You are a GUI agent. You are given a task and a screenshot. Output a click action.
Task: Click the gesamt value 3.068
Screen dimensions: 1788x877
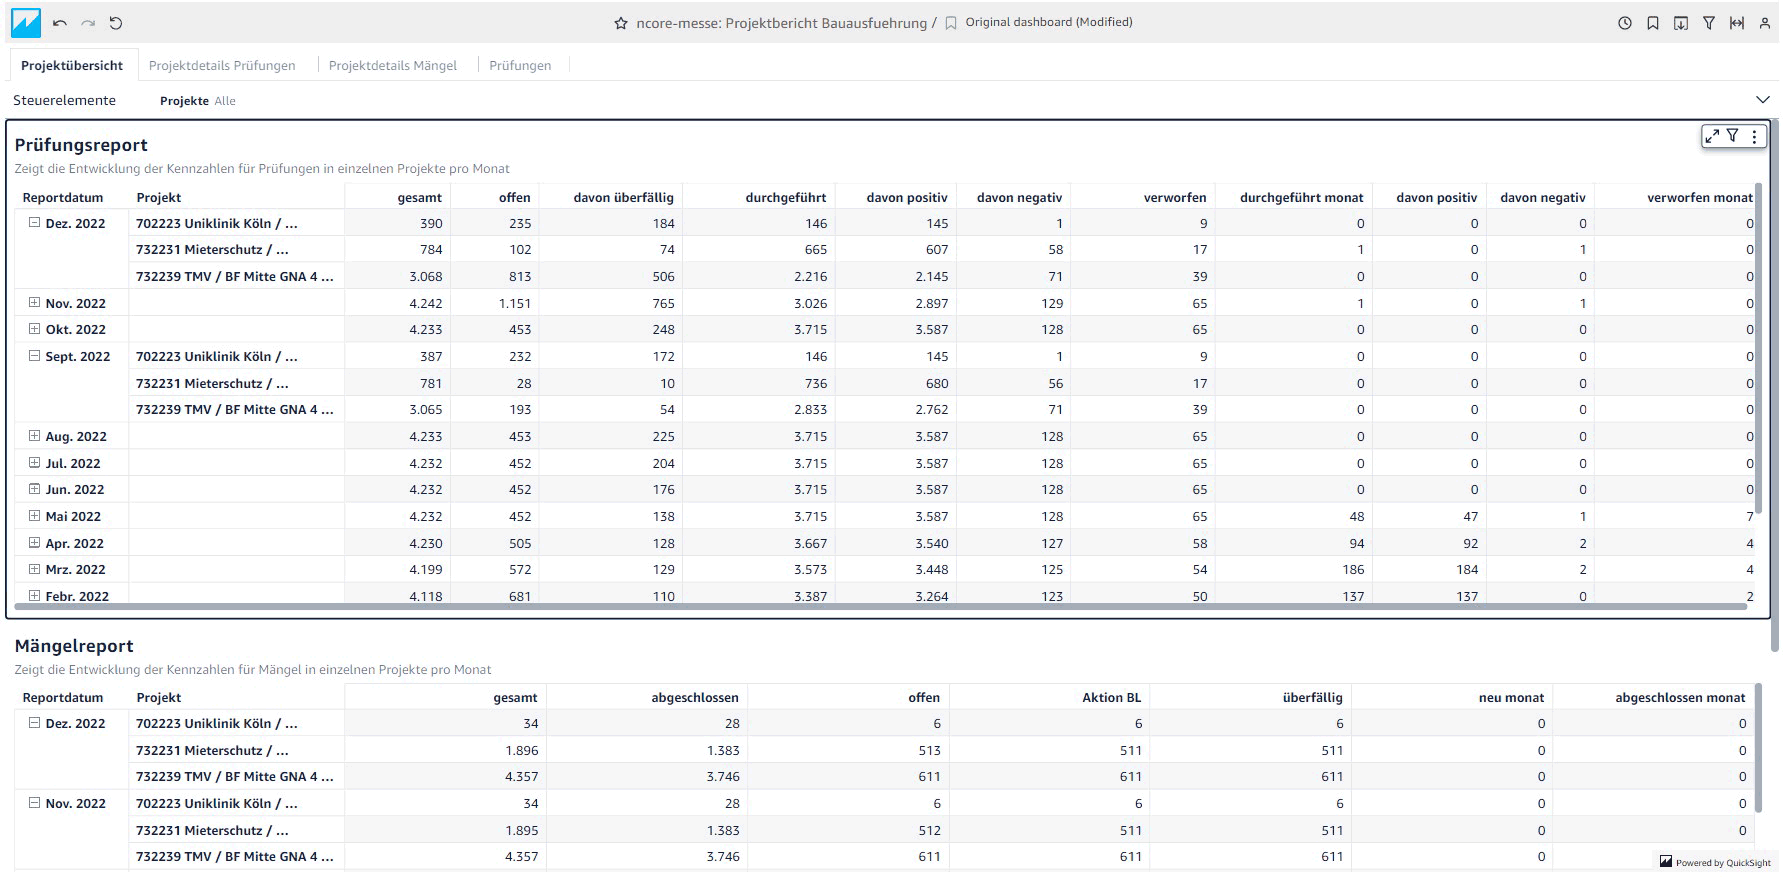[x=426, y=276]
